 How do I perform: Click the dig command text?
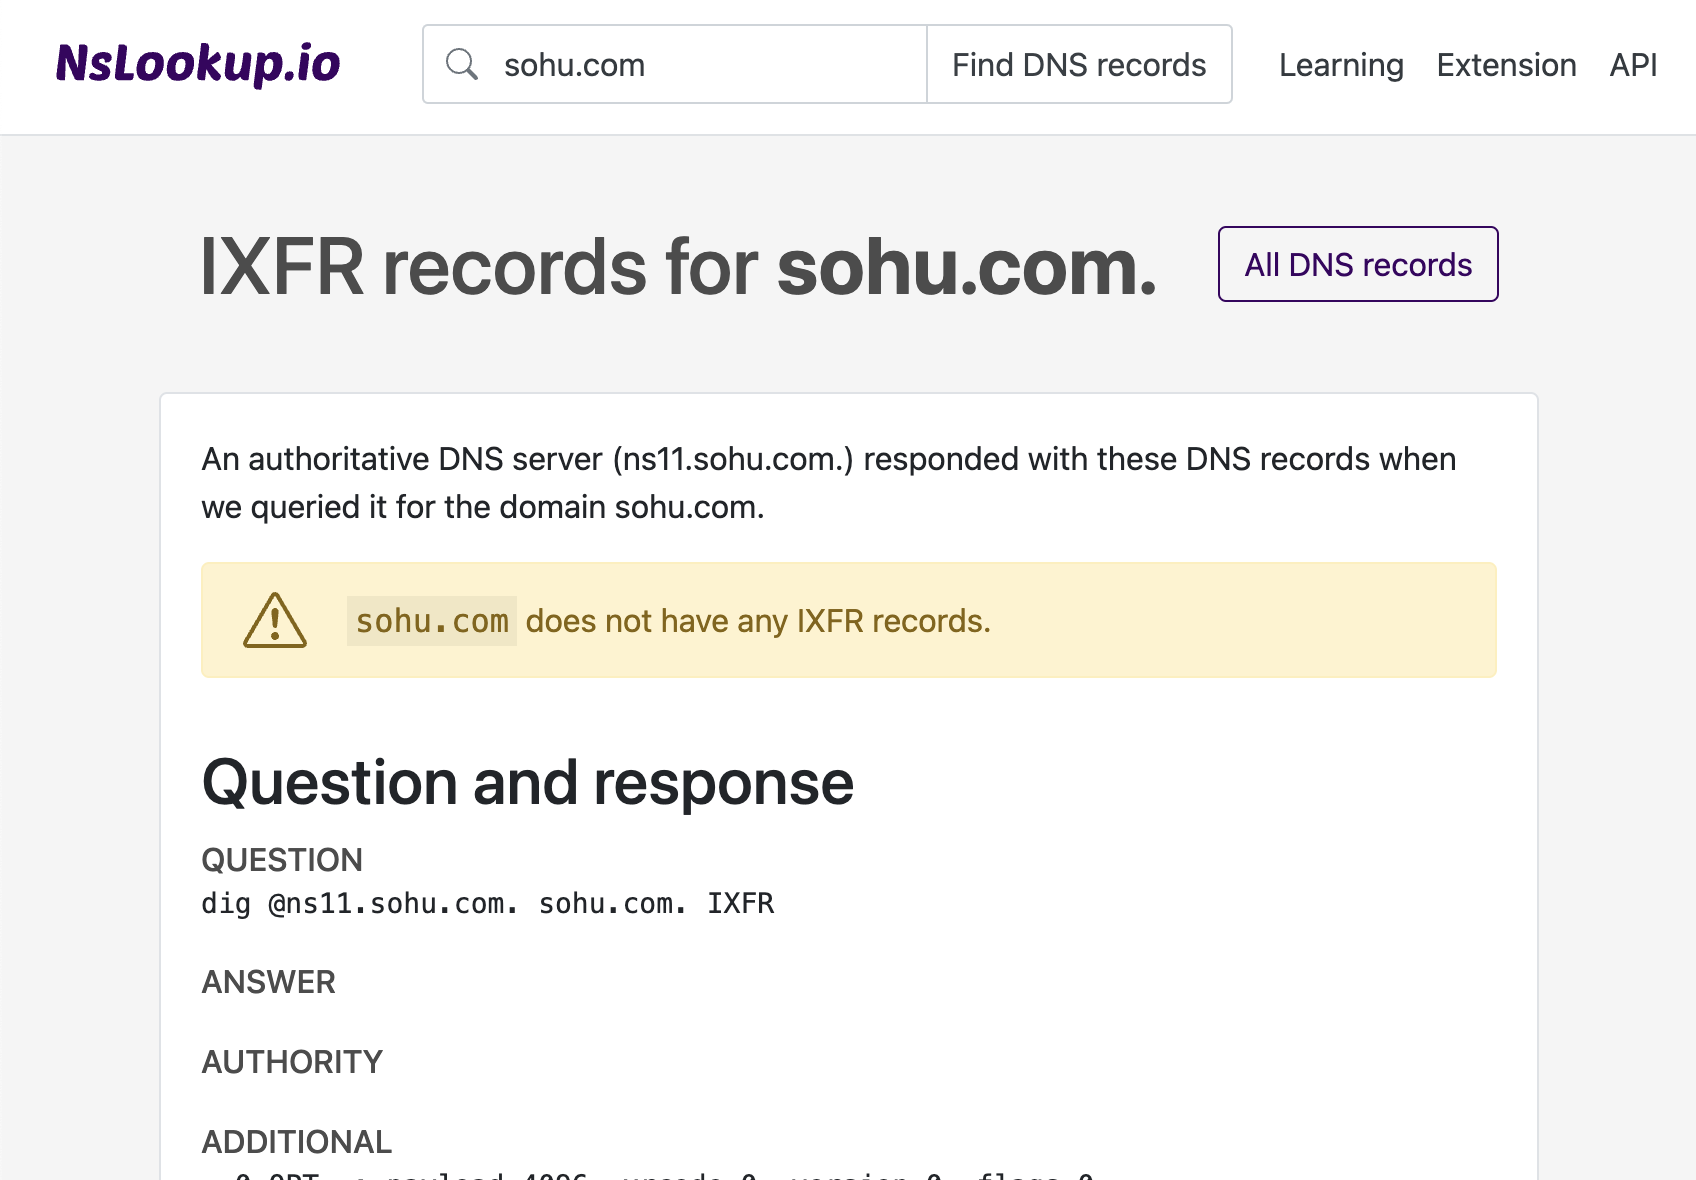point(487,903)
